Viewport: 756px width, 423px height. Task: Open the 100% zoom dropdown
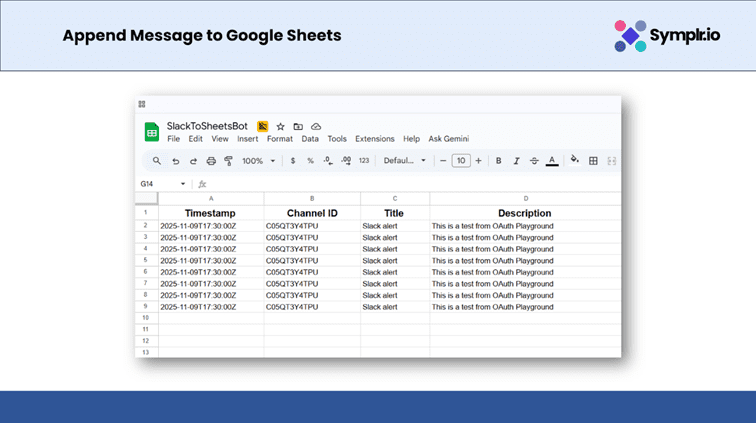point(257,161)
